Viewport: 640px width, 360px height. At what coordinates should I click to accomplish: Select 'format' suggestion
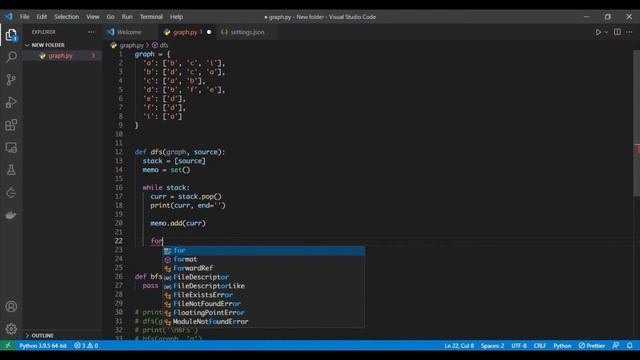[264, 260]
